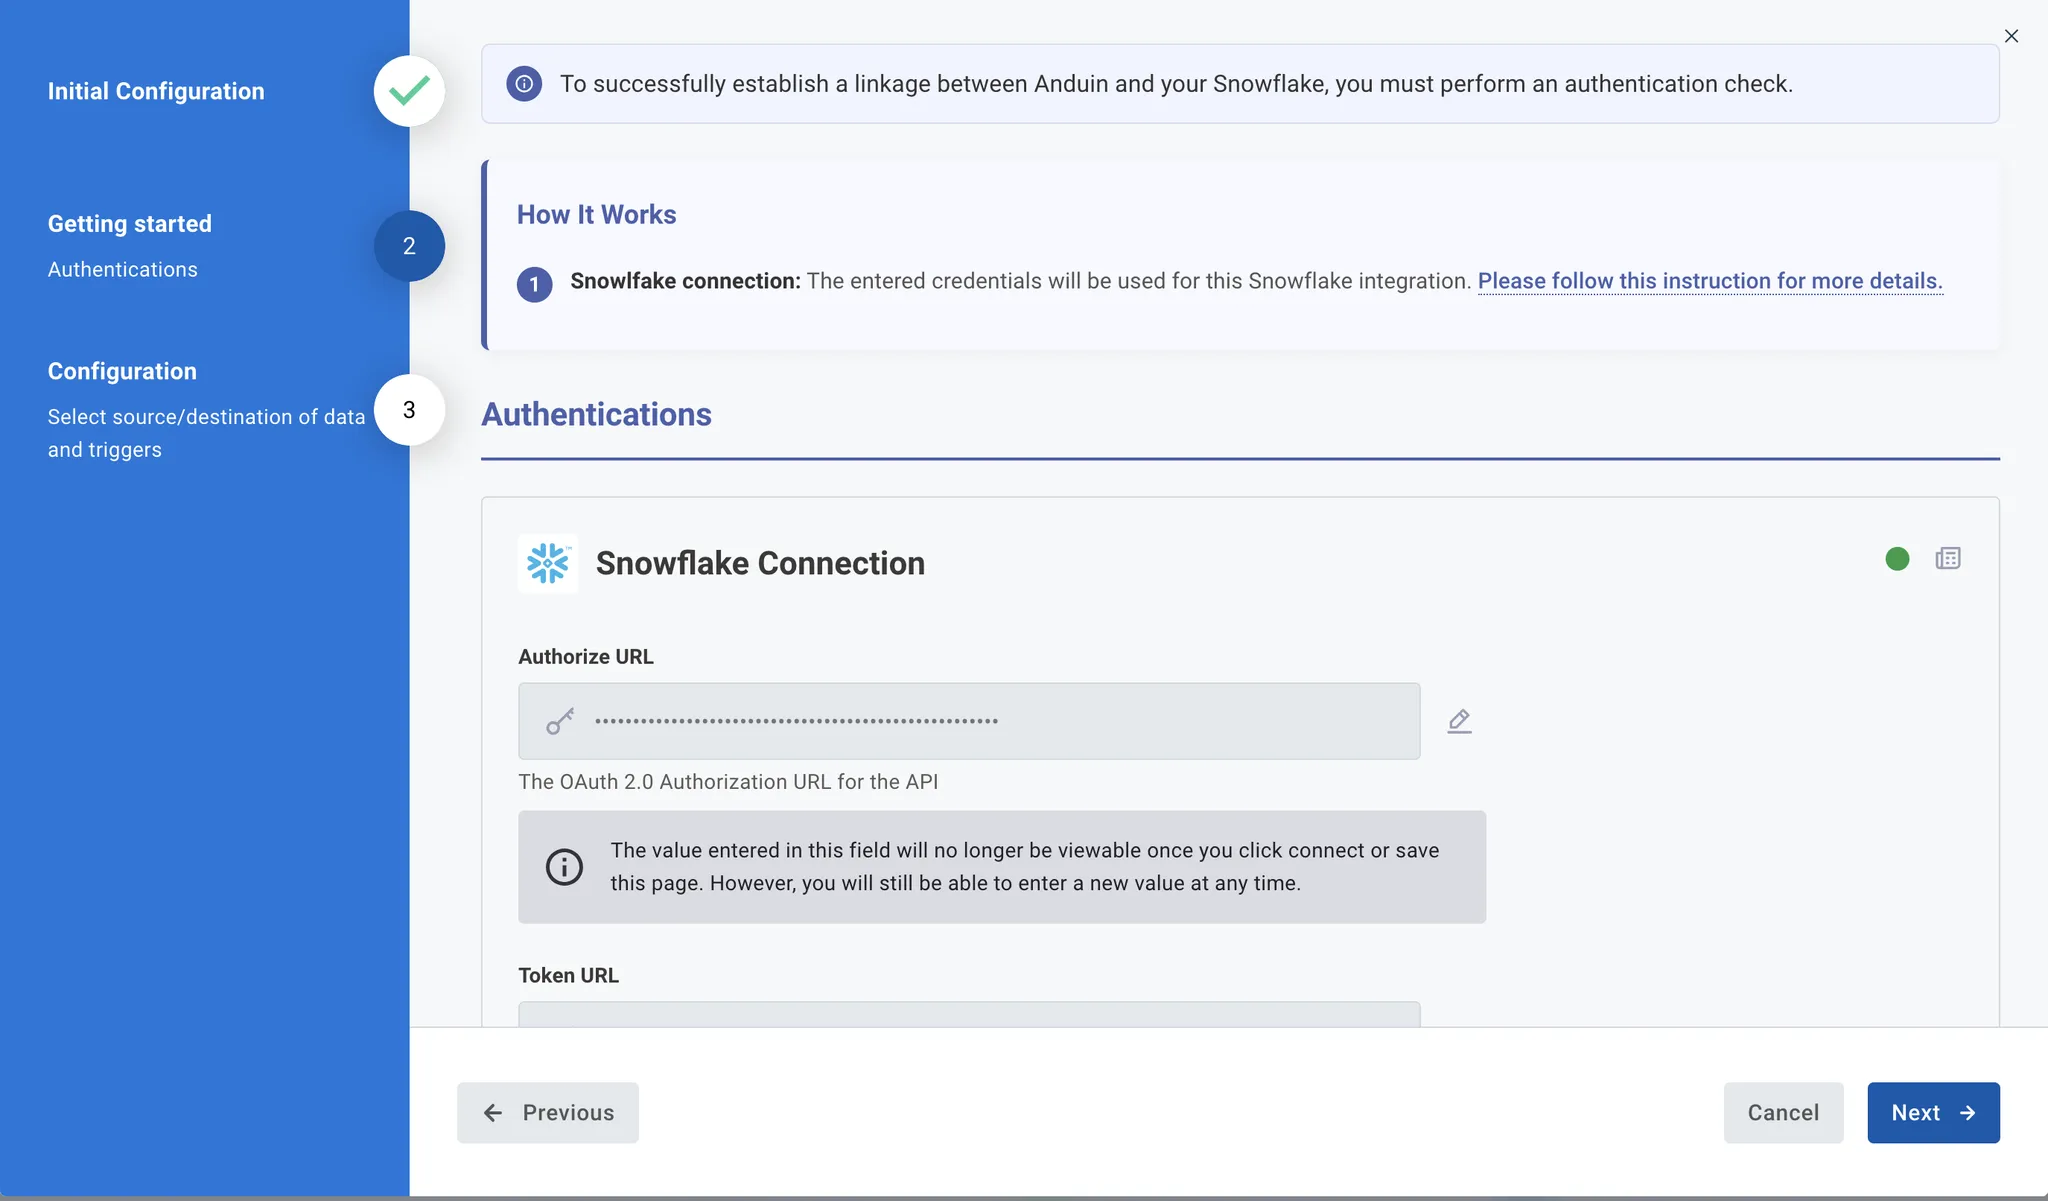This screenshot has height=1201, width=2048.
Task: Open the instruction link for more details
Action: coord(1710,281)
